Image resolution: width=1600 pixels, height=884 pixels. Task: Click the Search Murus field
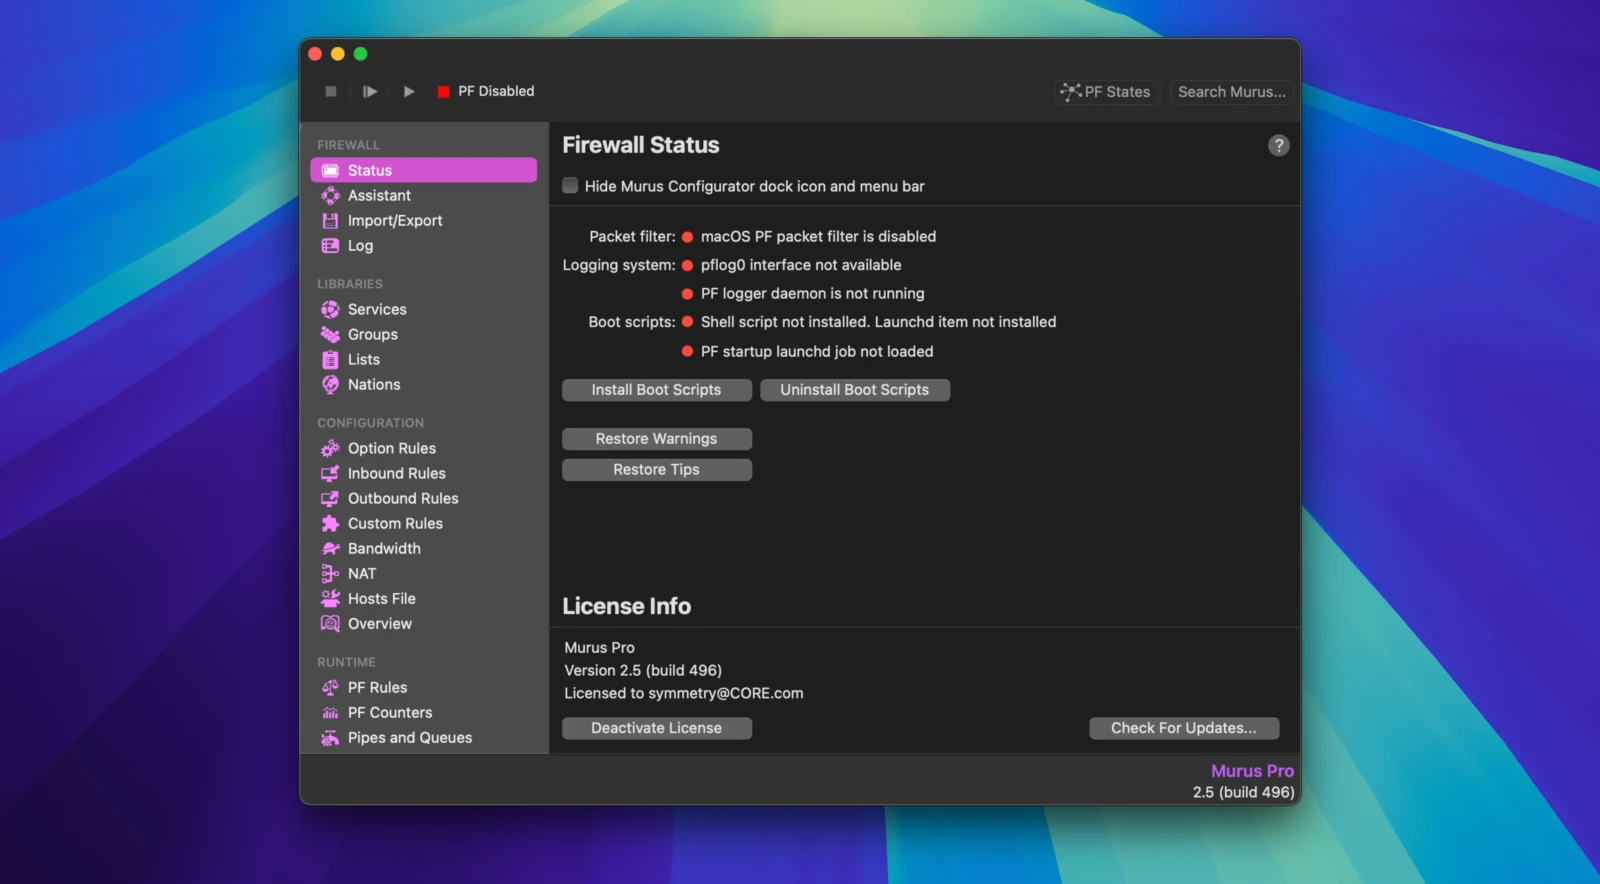point(1231,92)
